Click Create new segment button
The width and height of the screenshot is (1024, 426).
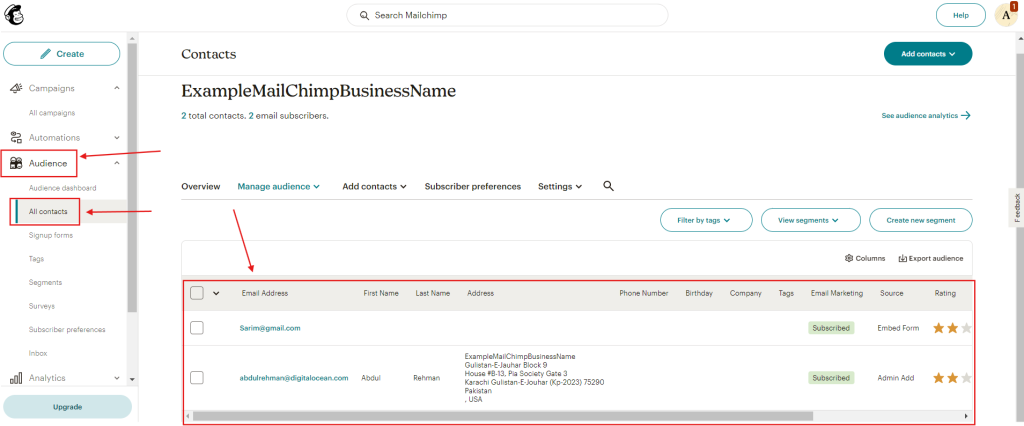[920, 220]
